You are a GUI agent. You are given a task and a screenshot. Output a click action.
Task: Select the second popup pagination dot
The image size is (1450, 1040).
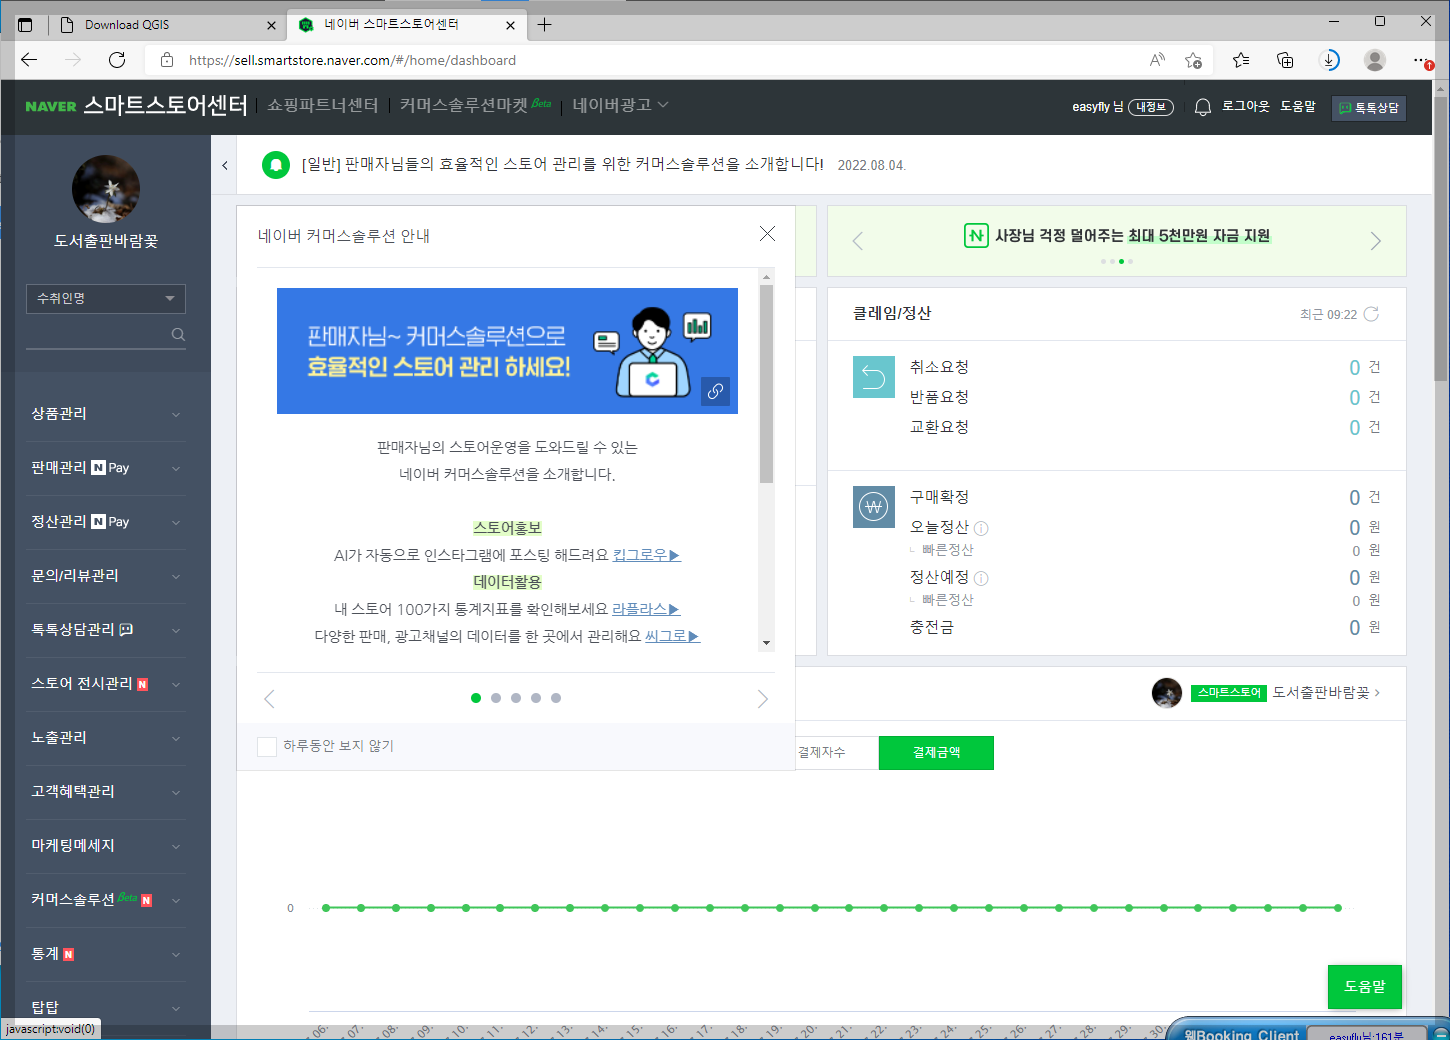pyautogui.click(x=496, y=698)
